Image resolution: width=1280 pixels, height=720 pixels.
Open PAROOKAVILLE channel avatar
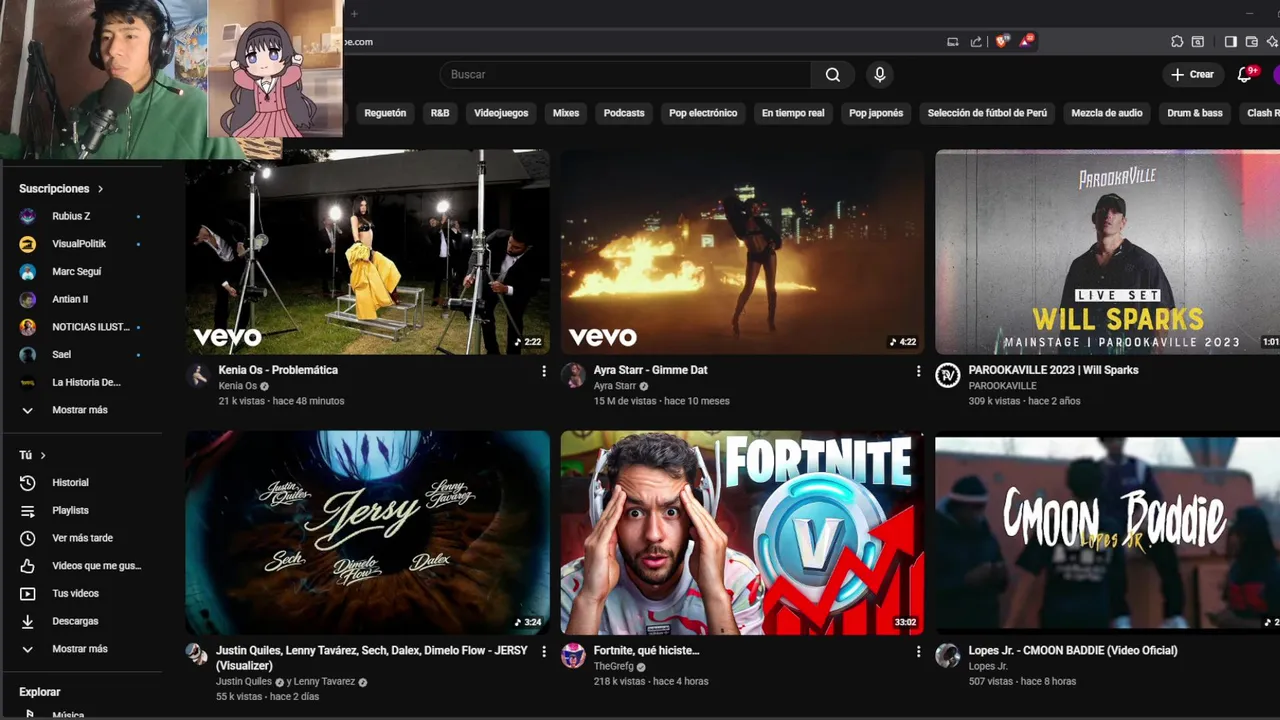click(x=947, y=375)
